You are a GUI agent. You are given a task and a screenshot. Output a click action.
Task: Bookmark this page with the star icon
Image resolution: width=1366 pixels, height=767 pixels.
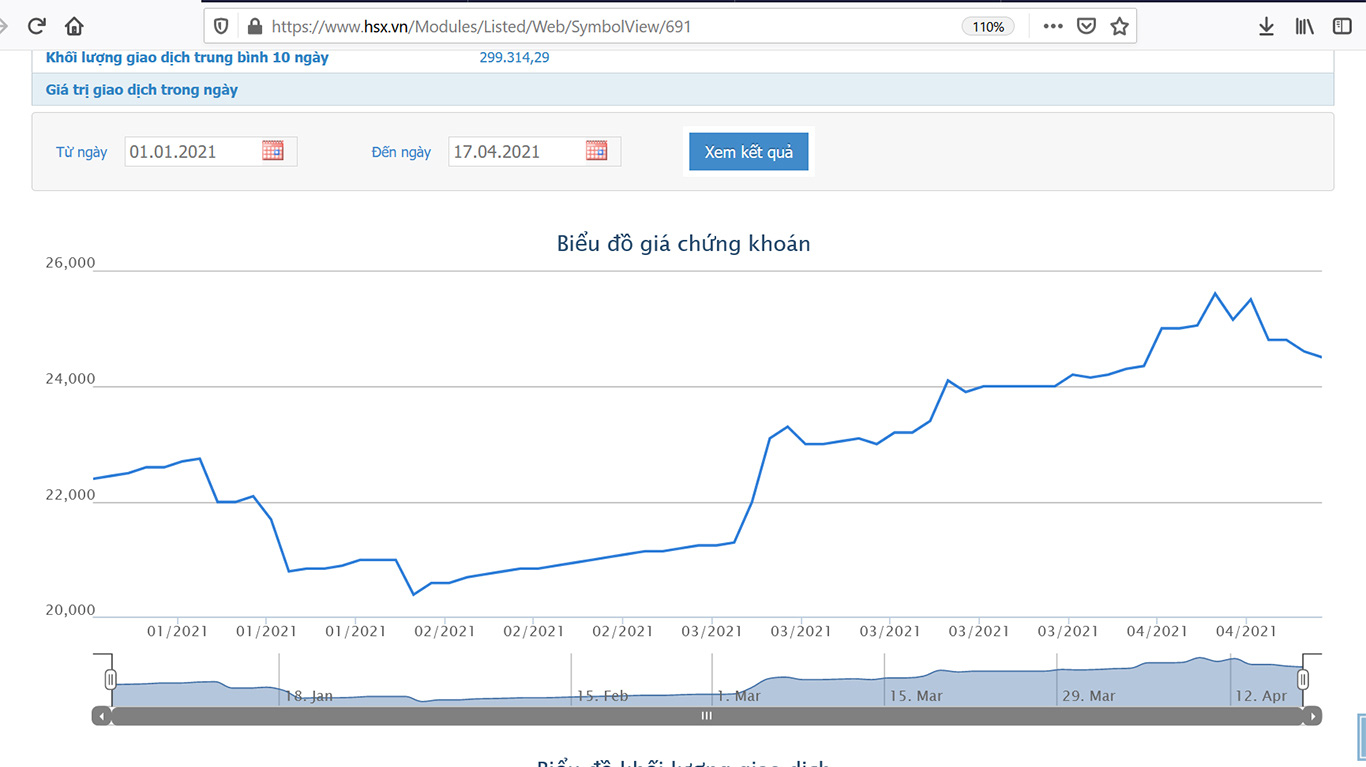point(1119,27)
